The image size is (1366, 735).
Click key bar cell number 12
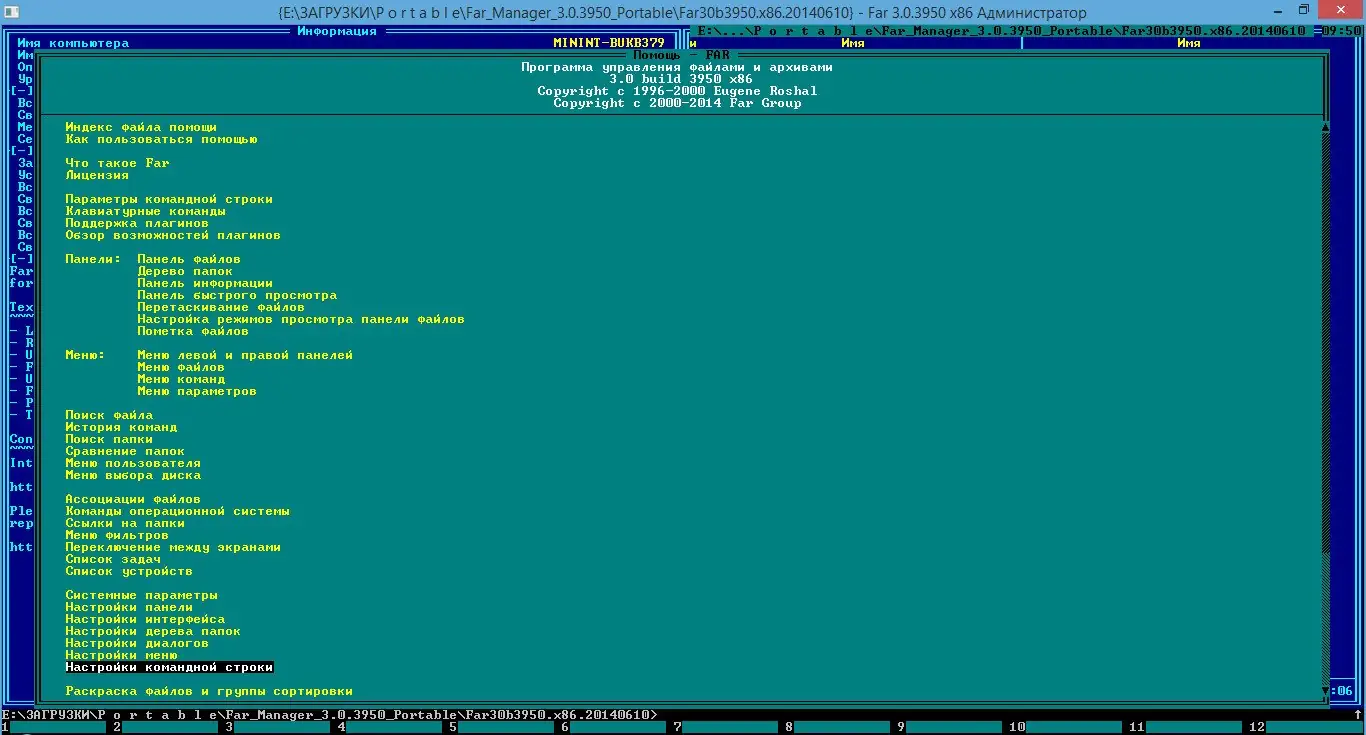(1305, 727)
